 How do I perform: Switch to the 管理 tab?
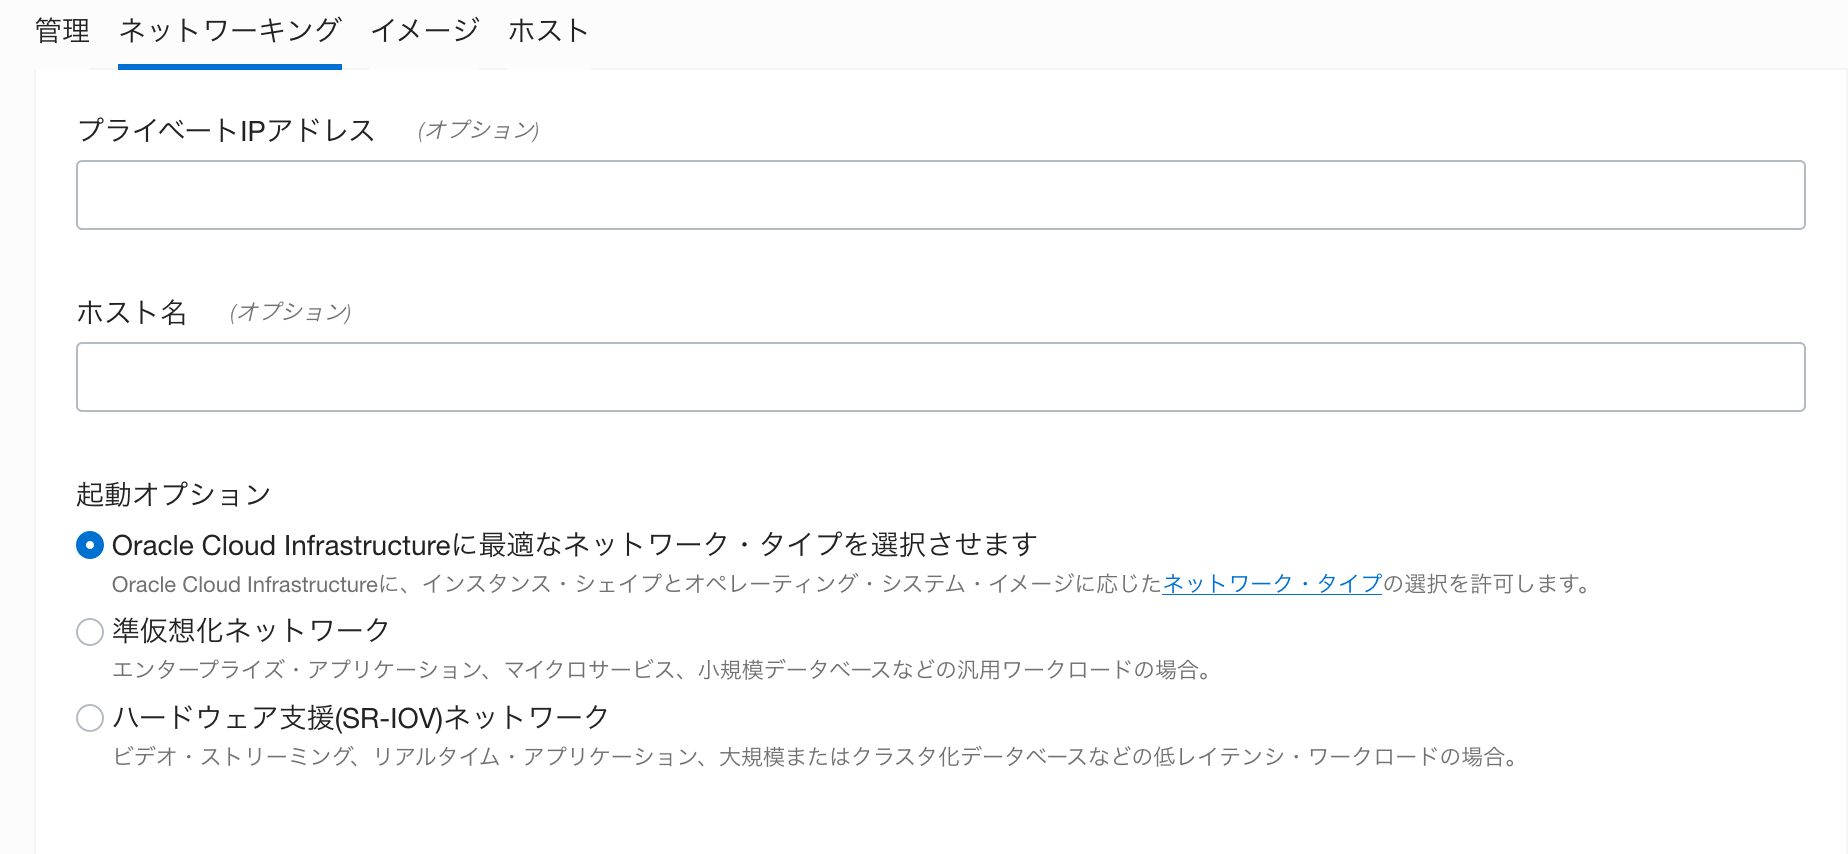(60, 31)
